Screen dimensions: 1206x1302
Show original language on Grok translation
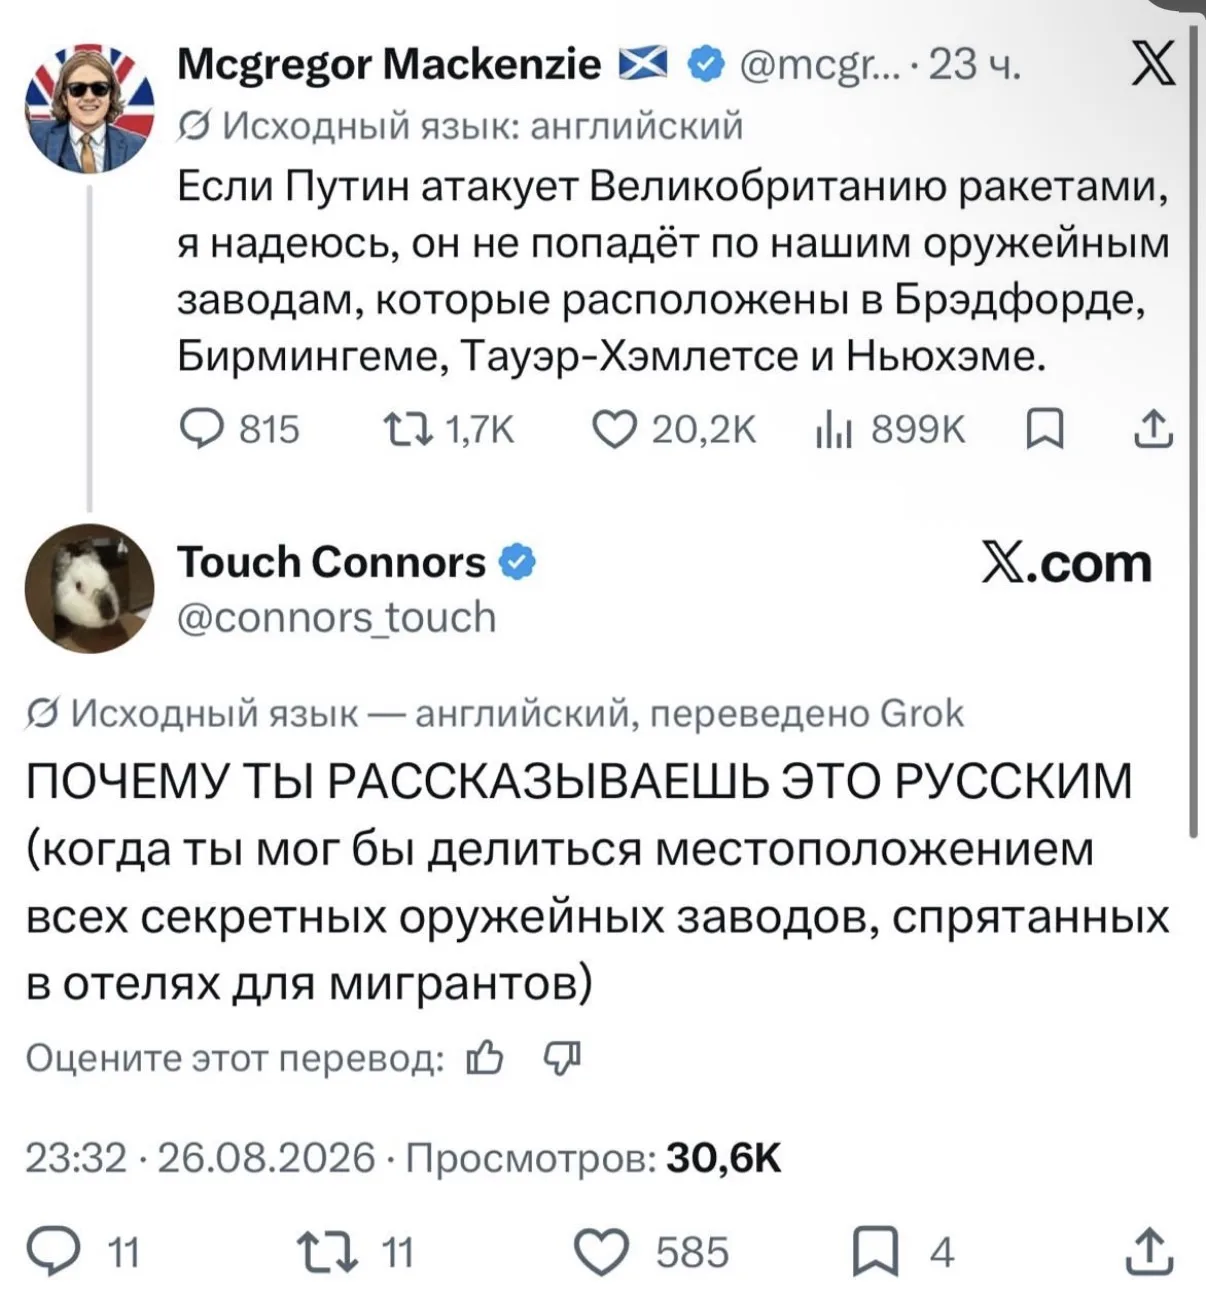tap(494, 713)
